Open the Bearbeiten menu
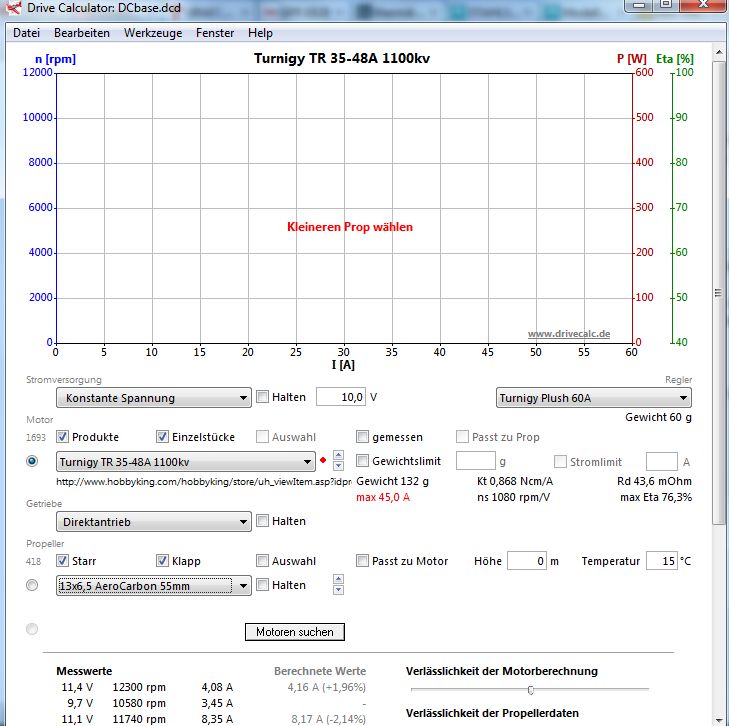 tap(82, 33)
